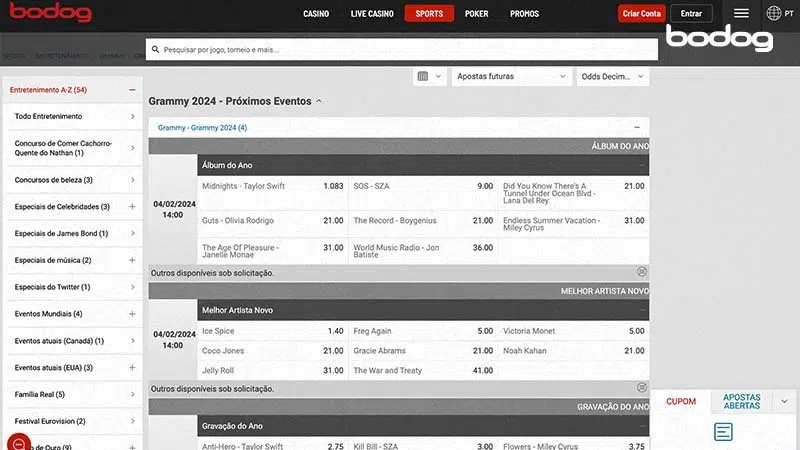Viewport: 800px width, 450px height.
Task: Collapse the Entretenimento A-Z sidebar section
Action: (x=132, y=90)
